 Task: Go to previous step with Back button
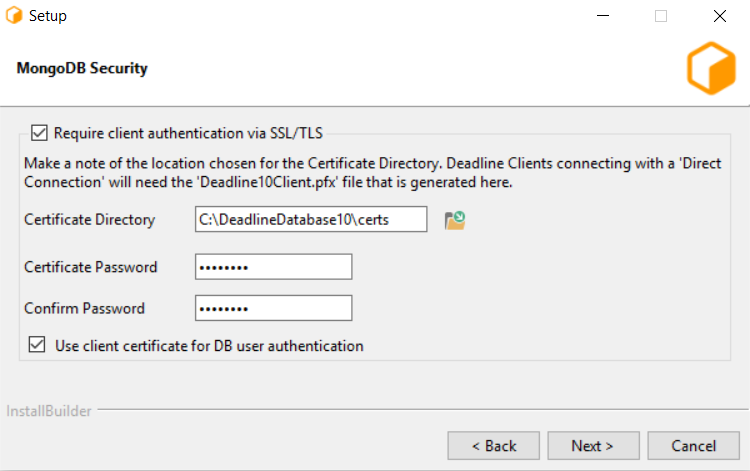coord(494,446)
